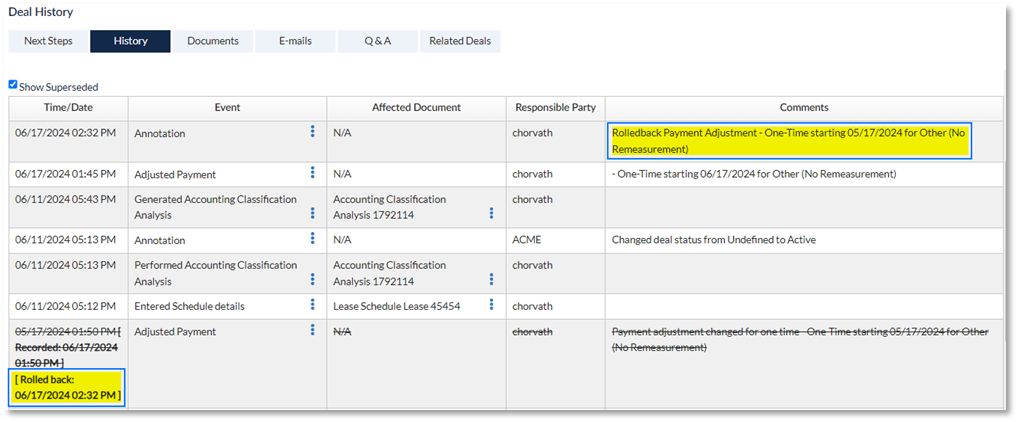
Task: Open the E-mails tab
Action: pos(295,41)
